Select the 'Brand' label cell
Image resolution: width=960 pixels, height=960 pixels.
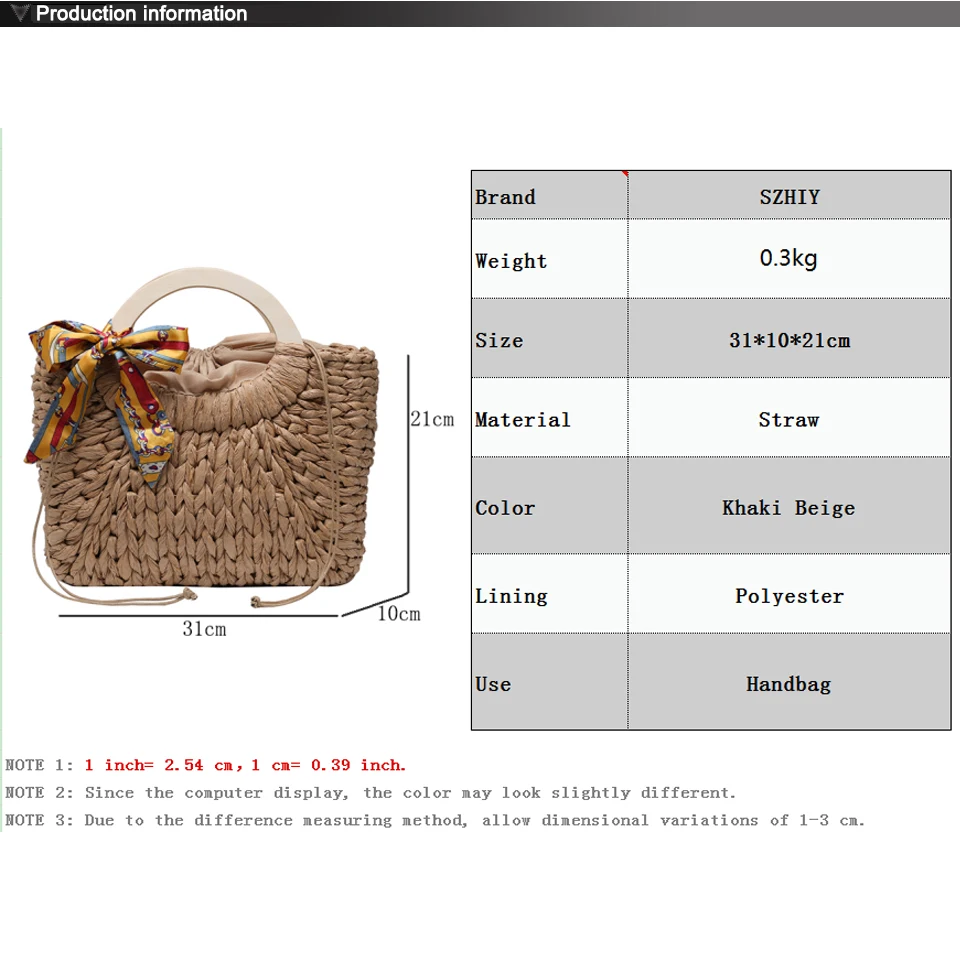pyautogui.click(x=549, y=195)
